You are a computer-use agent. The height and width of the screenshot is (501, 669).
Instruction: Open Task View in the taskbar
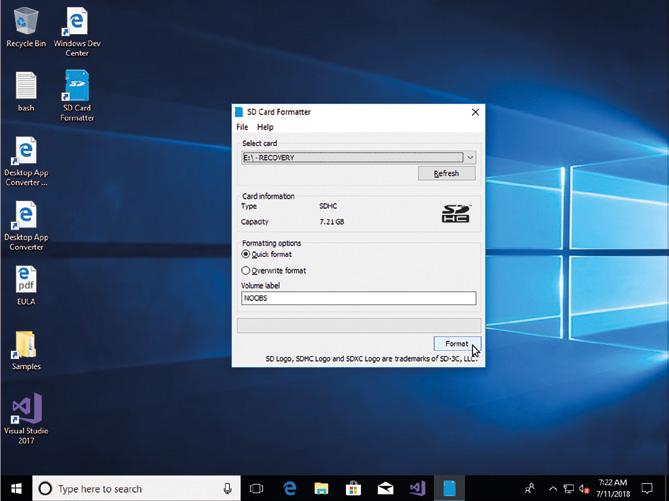coord(256,488)
